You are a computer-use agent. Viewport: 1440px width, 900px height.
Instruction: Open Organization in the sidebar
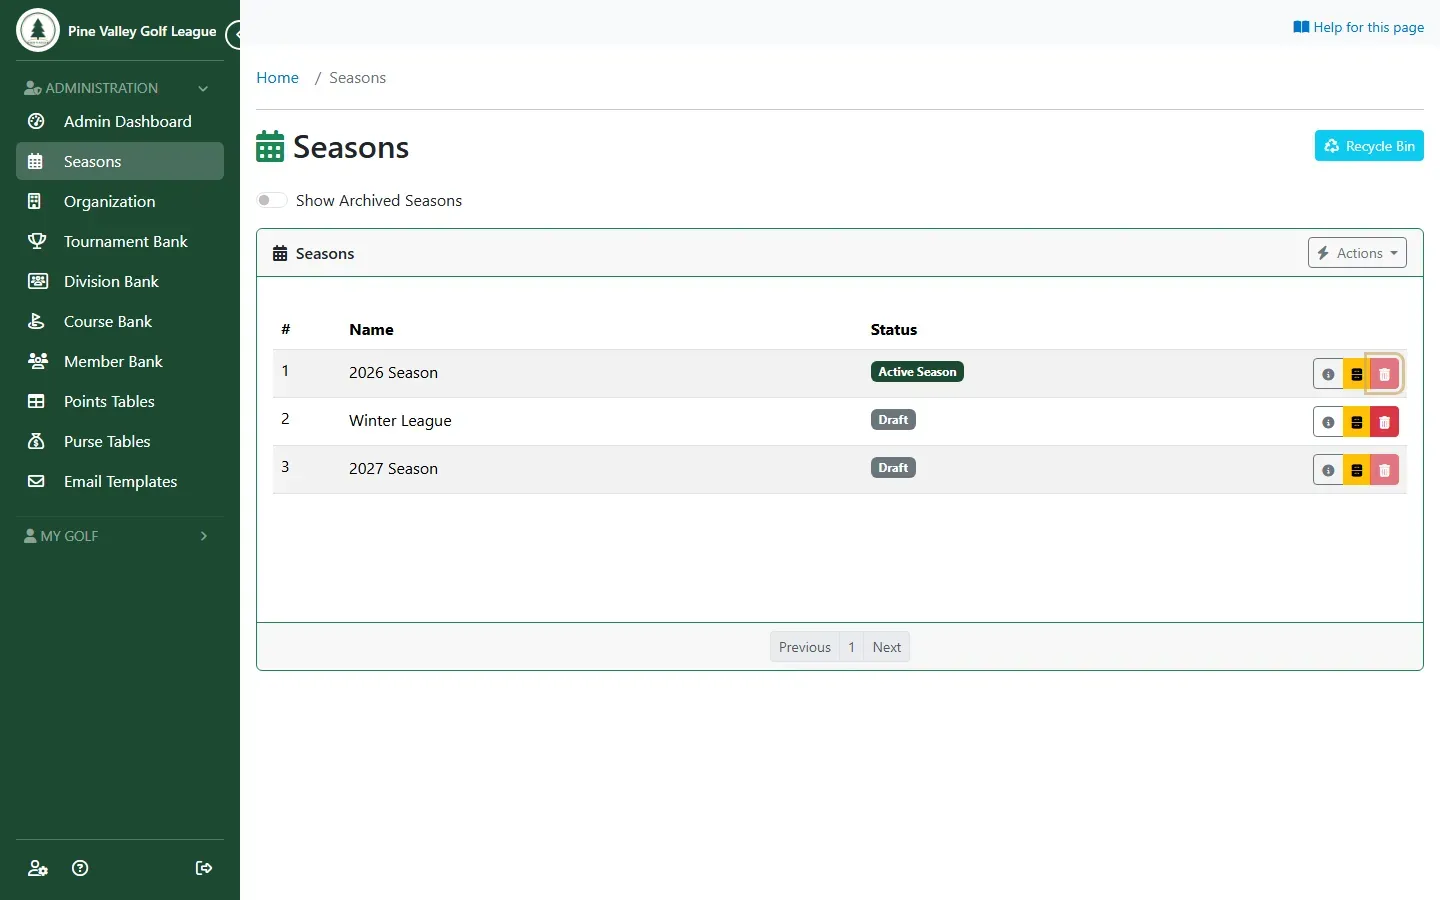120,201
